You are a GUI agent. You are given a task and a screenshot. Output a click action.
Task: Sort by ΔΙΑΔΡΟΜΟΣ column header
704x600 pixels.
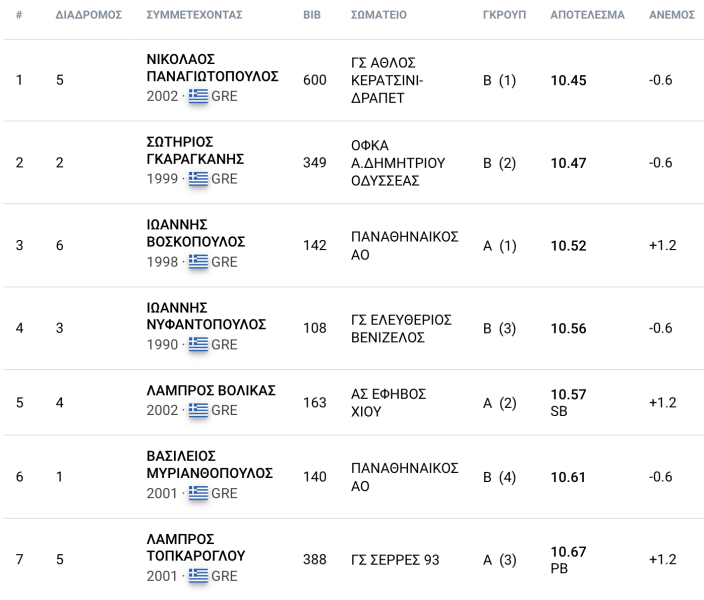pos(89,16)
